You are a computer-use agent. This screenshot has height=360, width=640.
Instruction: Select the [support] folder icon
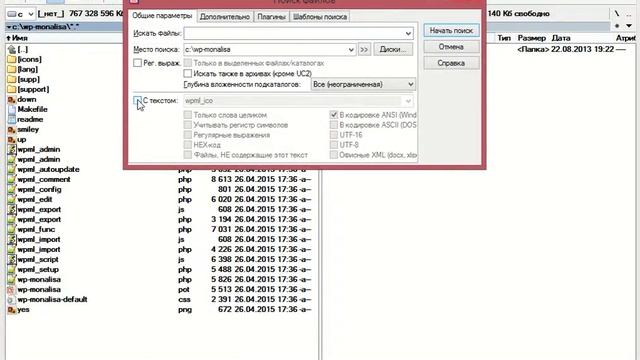point(12,89)
